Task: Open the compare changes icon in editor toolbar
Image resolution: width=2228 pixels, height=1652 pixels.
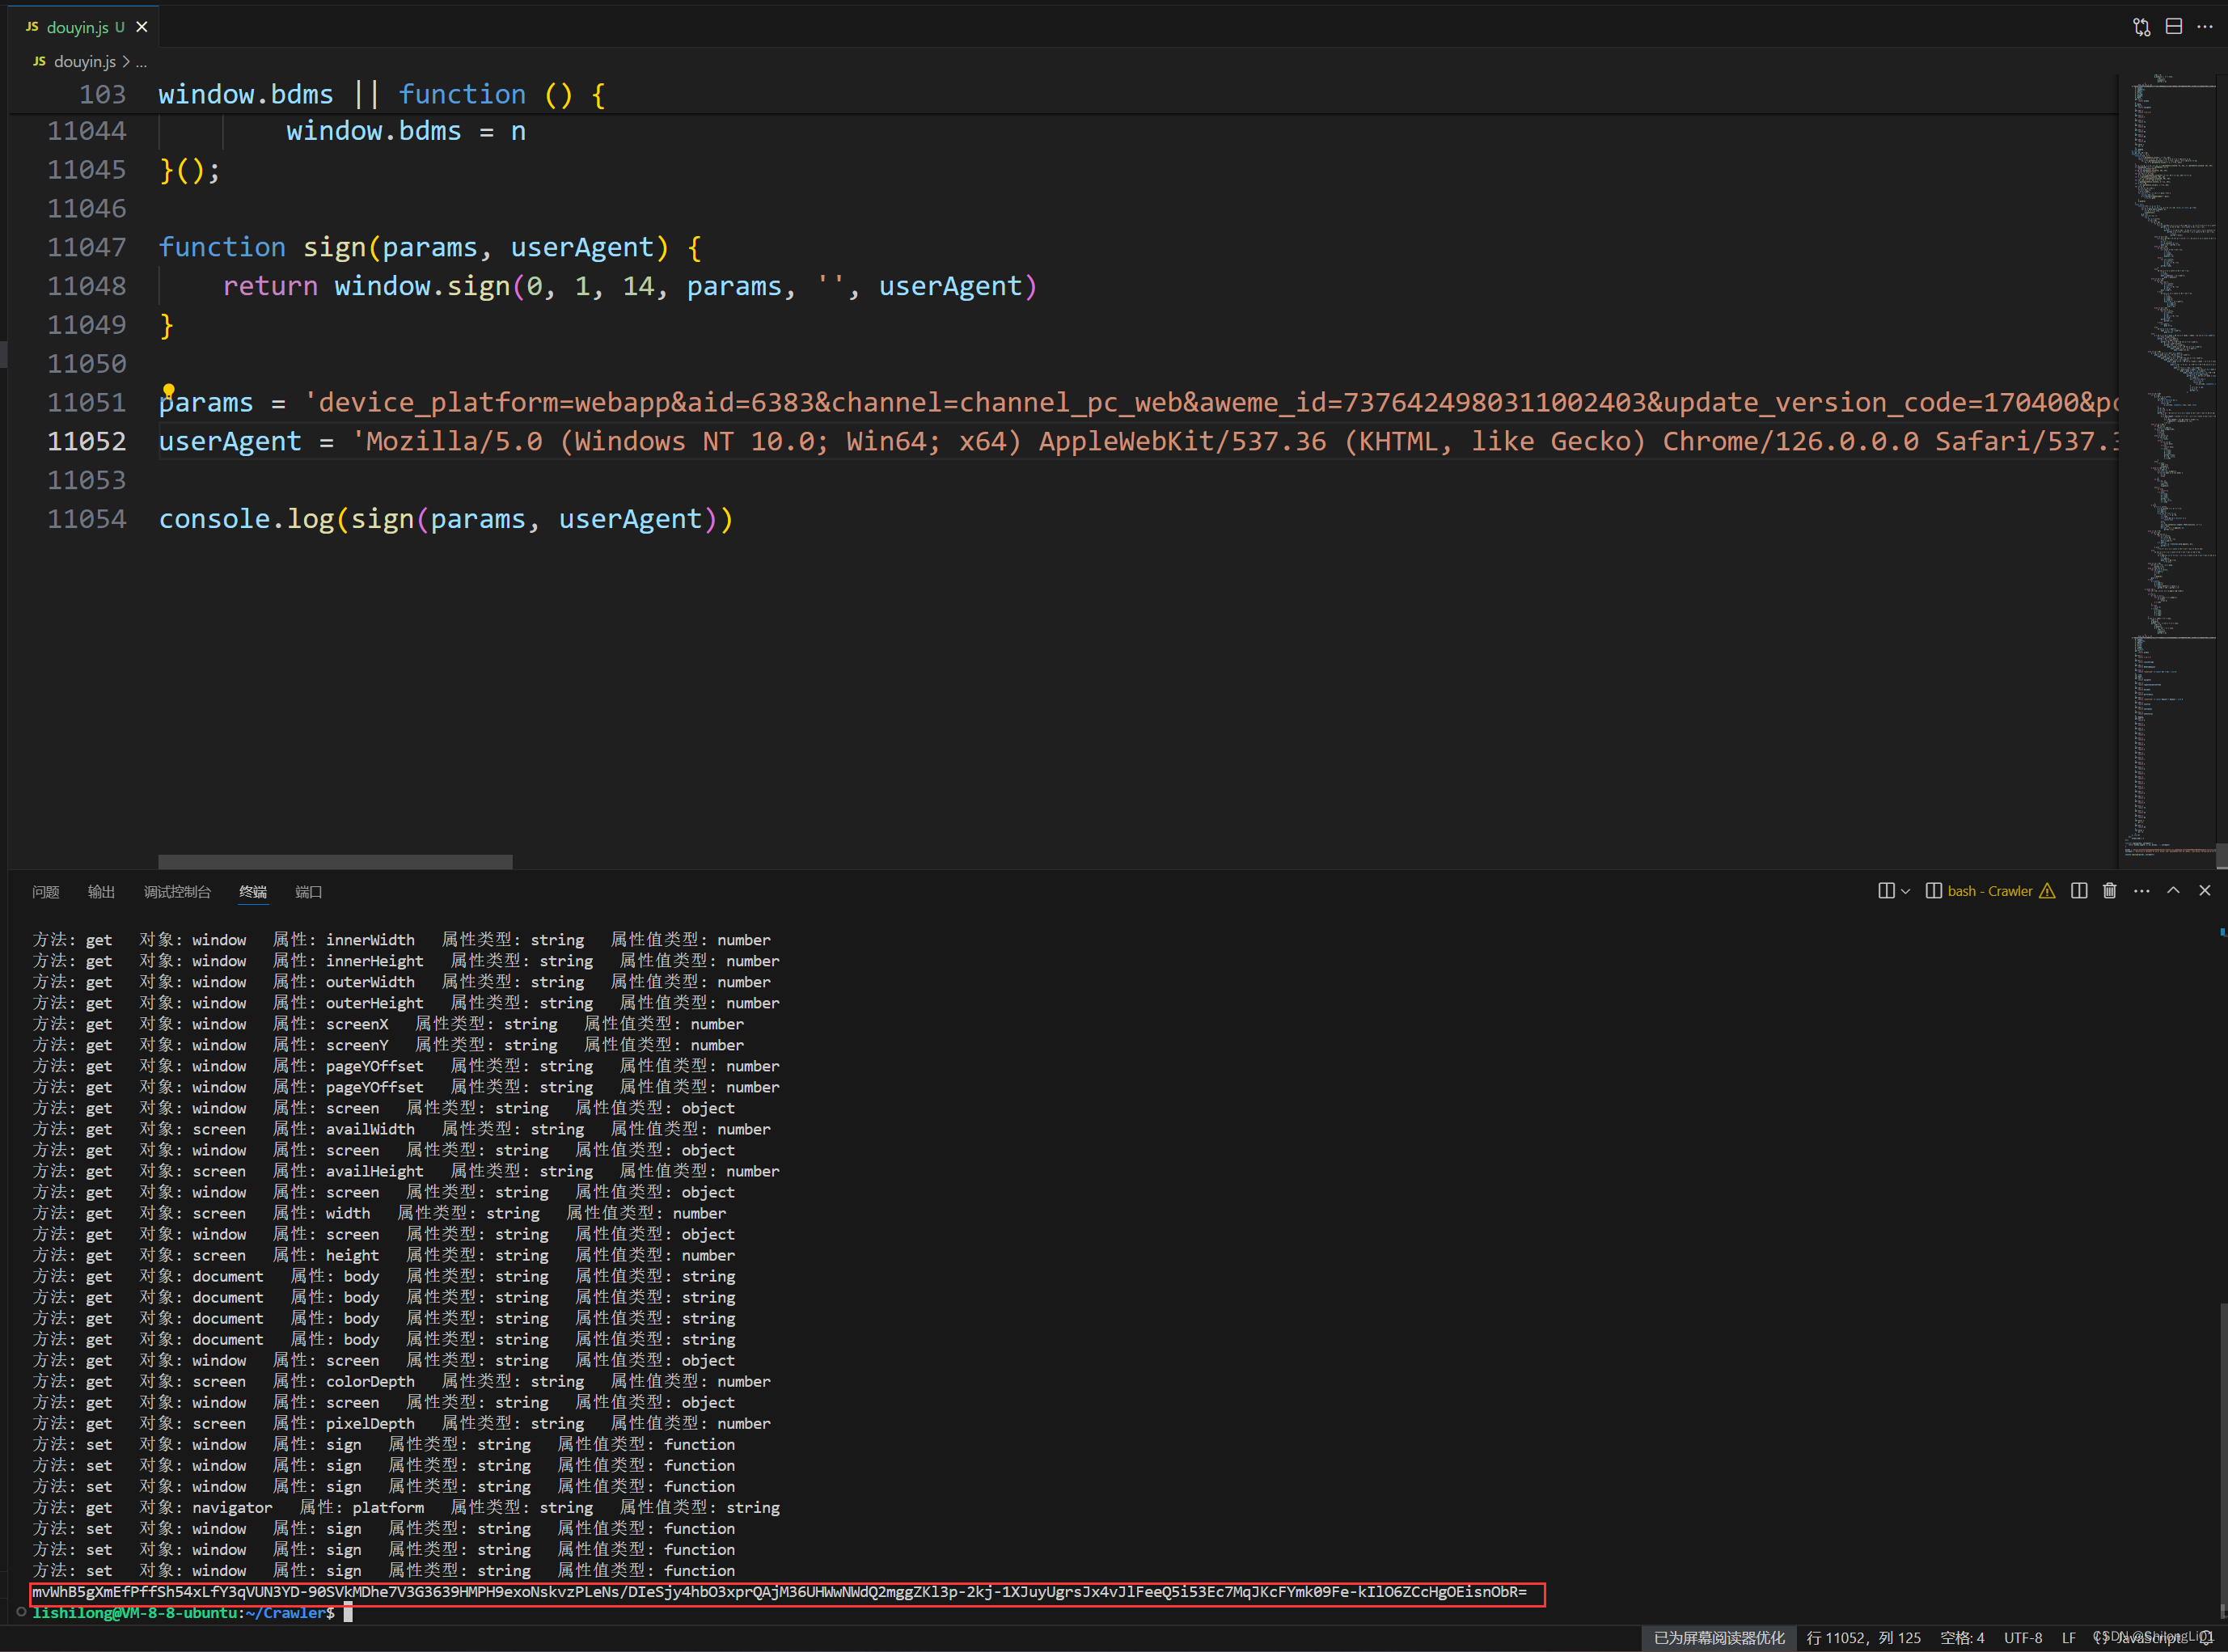Action: point(2141,27)
